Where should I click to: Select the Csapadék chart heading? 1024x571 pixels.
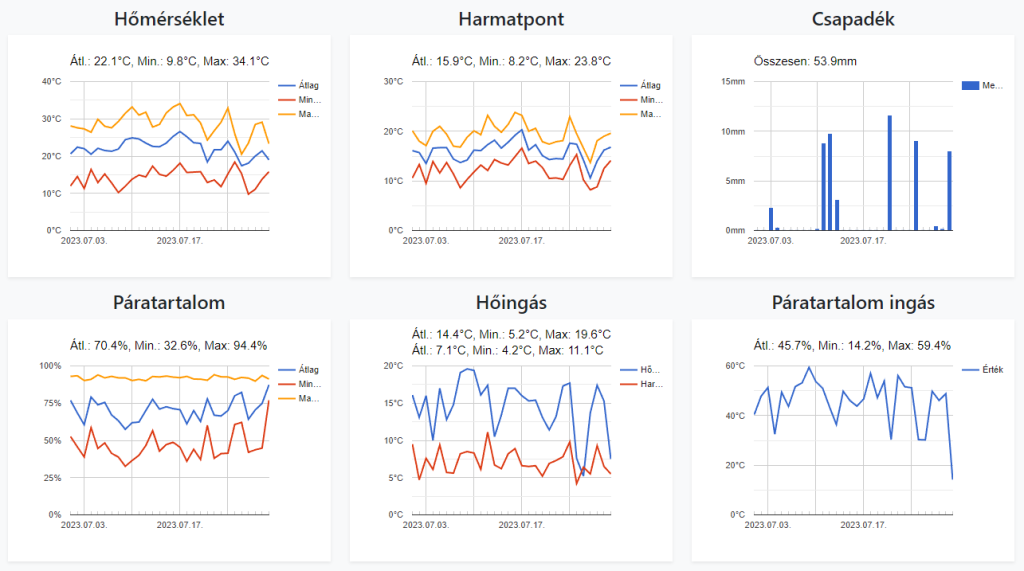click(x=853, y=19)
